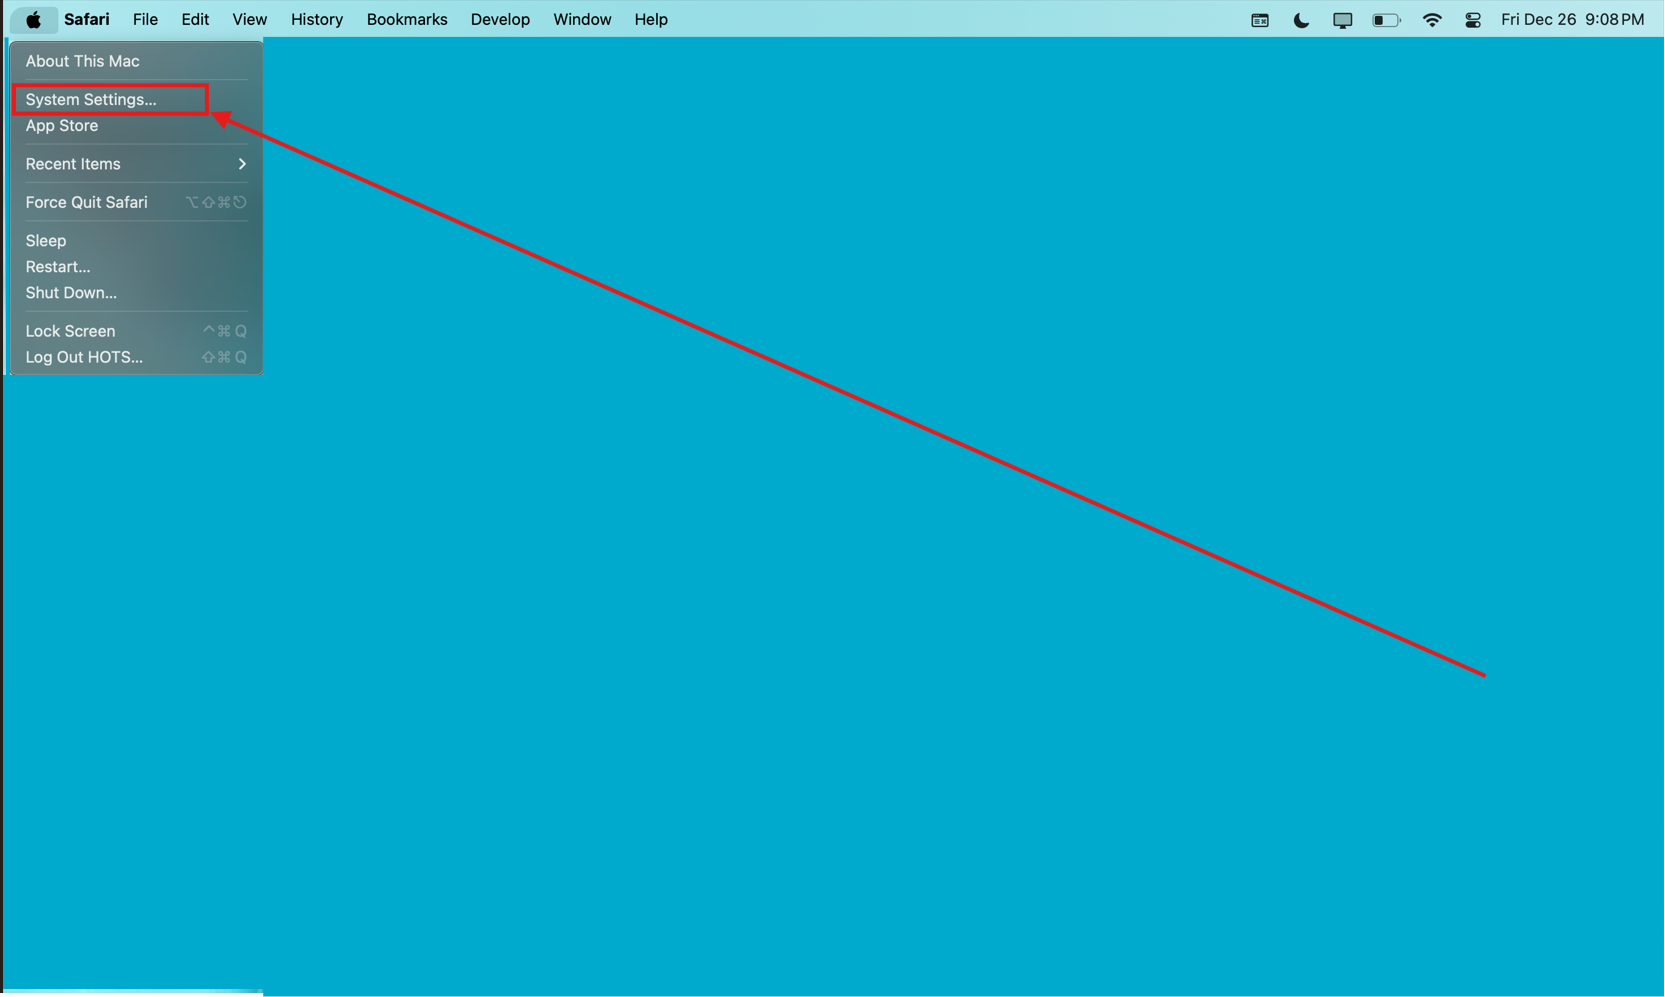Image resolution: width=1665 pixels, height=997 pixels.
Task: Select About This Mac
Action: 82,61
